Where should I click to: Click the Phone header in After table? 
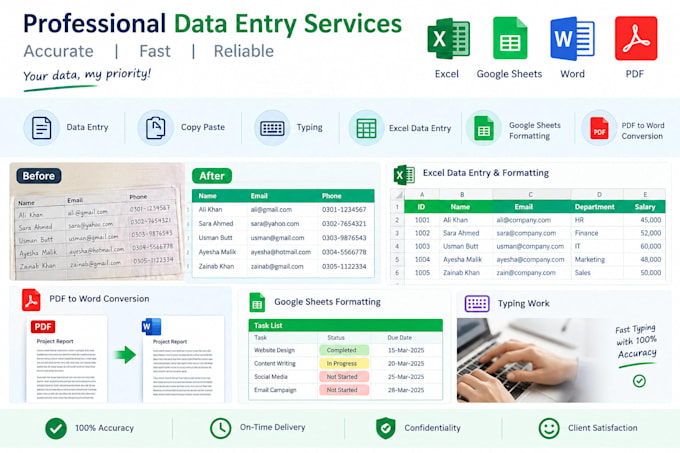click(332, 196)
